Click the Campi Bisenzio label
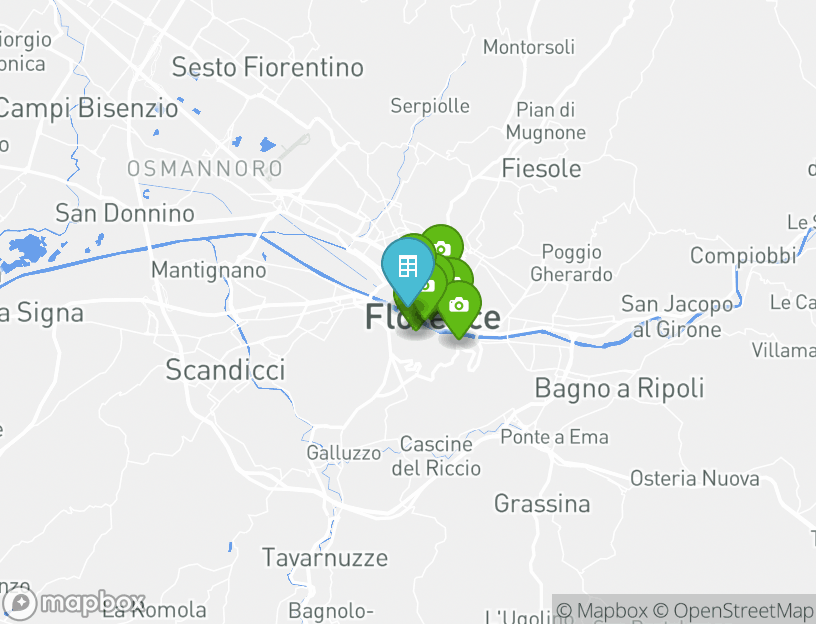 [87, 109]
